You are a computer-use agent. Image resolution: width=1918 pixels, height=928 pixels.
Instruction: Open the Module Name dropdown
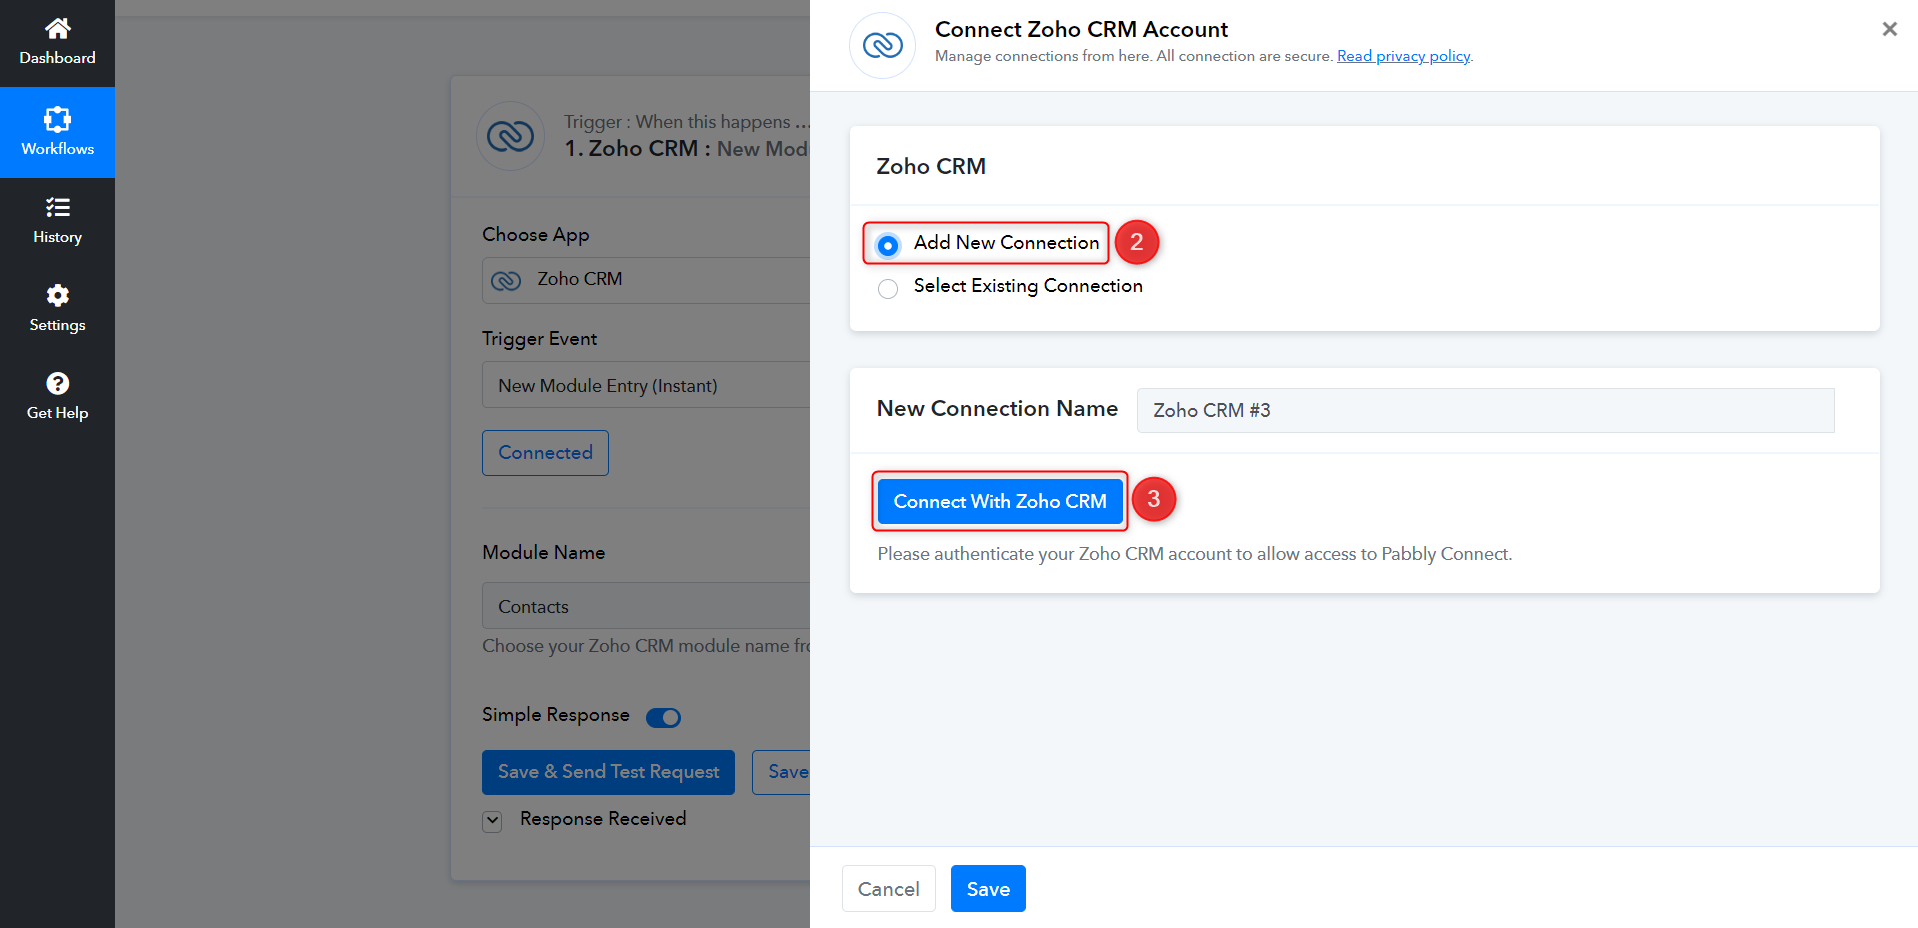pos(646,606)
